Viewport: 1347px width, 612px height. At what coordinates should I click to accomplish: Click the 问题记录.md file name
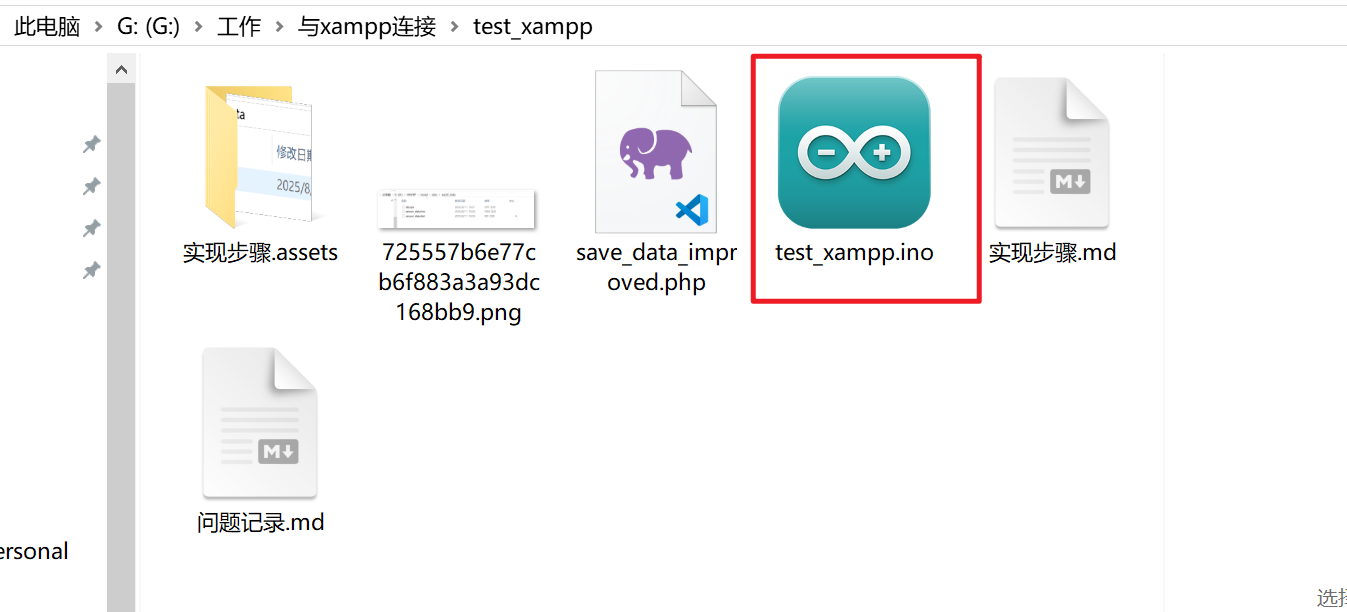(260, 522)
